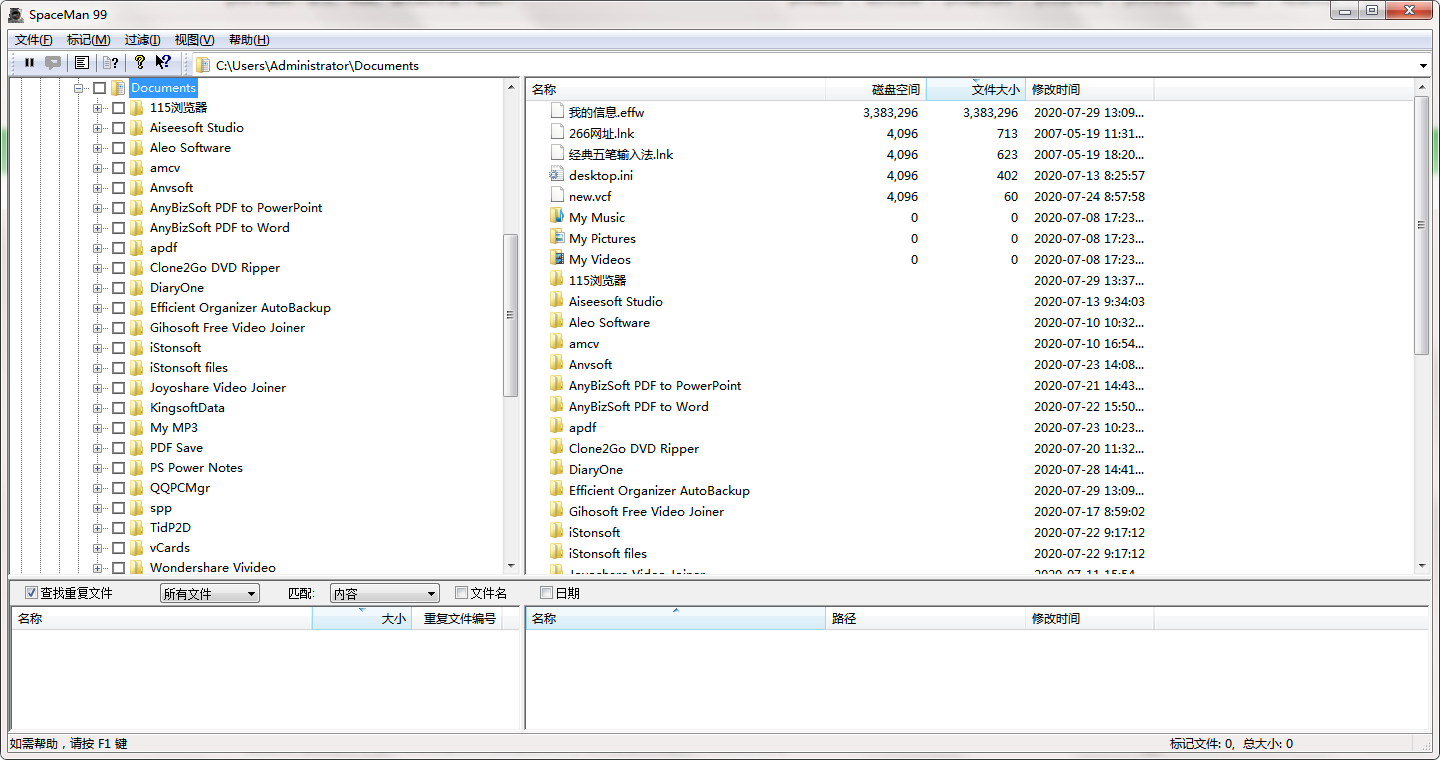1440x760 pixels.
Task: Click the new.vcf file icon
Action: click(557, 196)
